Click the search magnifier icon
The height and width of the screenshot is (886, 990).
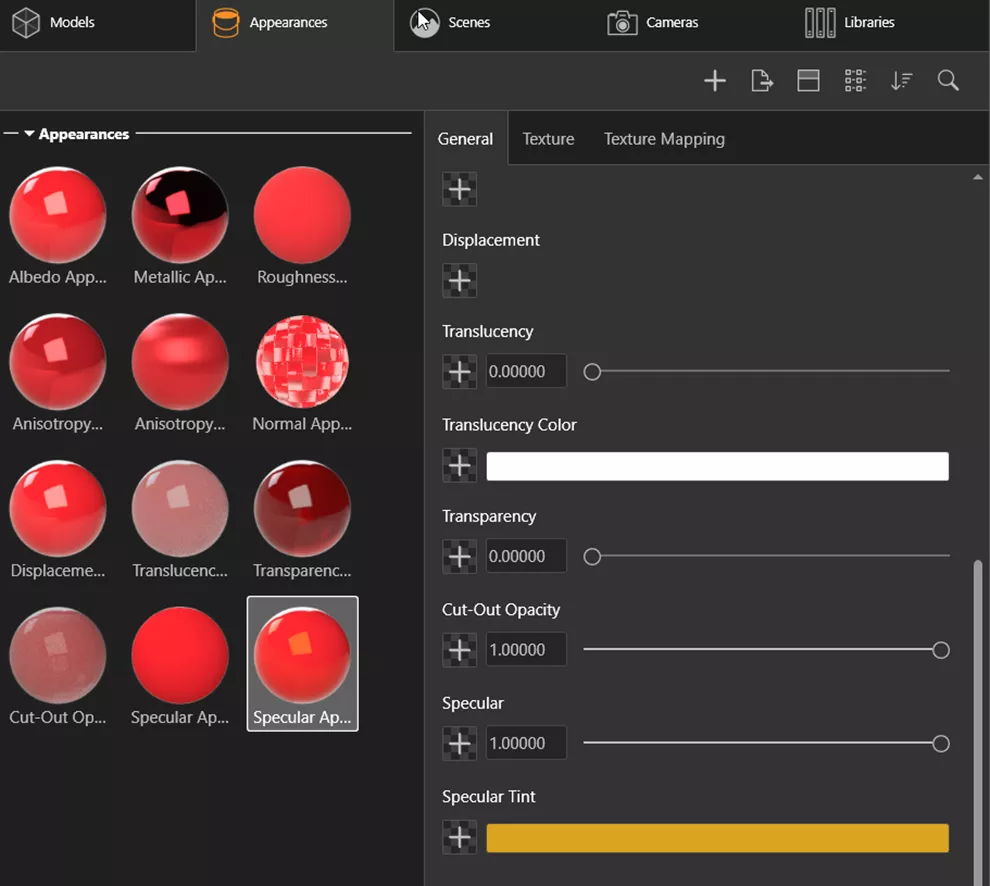click(x=948, y=81)
